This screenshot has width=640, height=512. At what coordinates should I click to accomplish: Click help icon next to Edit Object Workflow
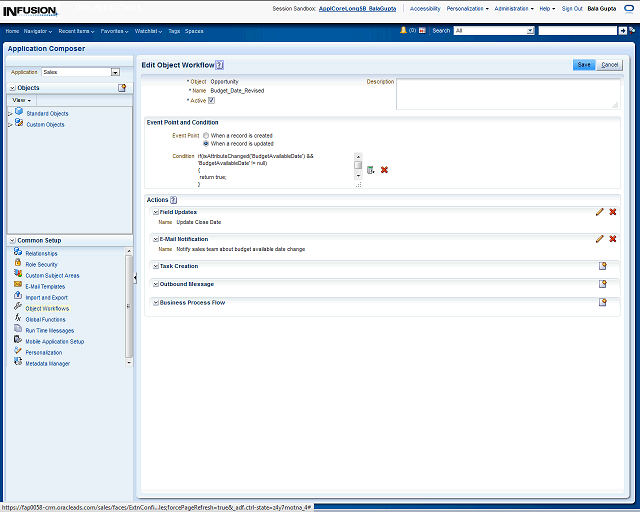(219, 64)
